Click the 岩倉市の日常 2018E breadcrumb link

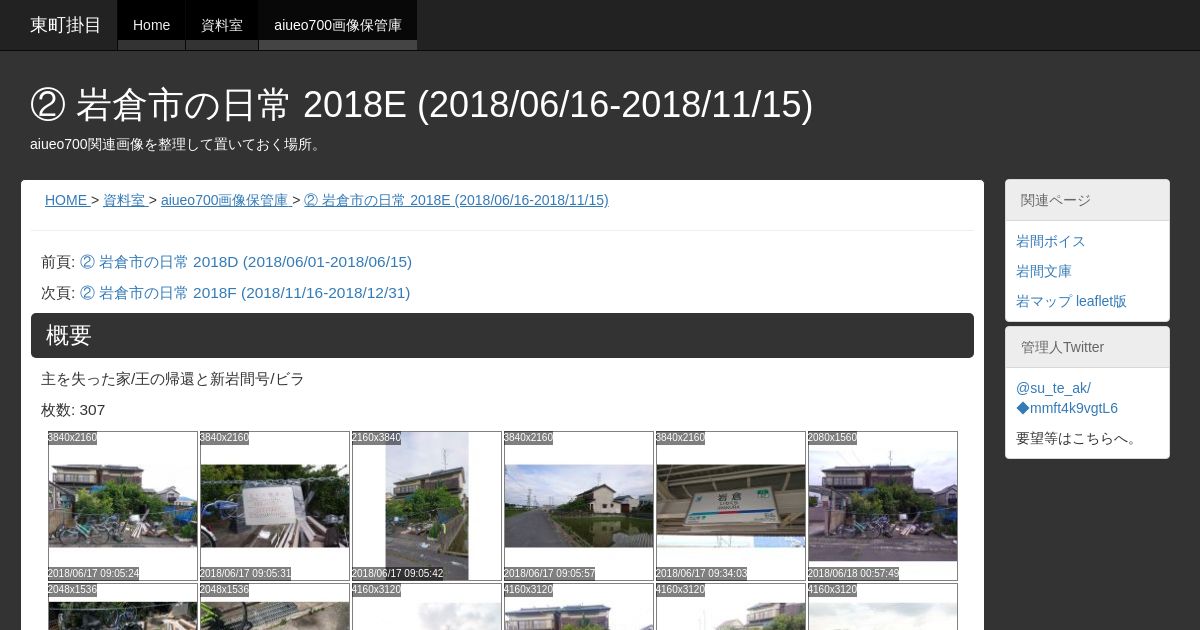[456, 200]
